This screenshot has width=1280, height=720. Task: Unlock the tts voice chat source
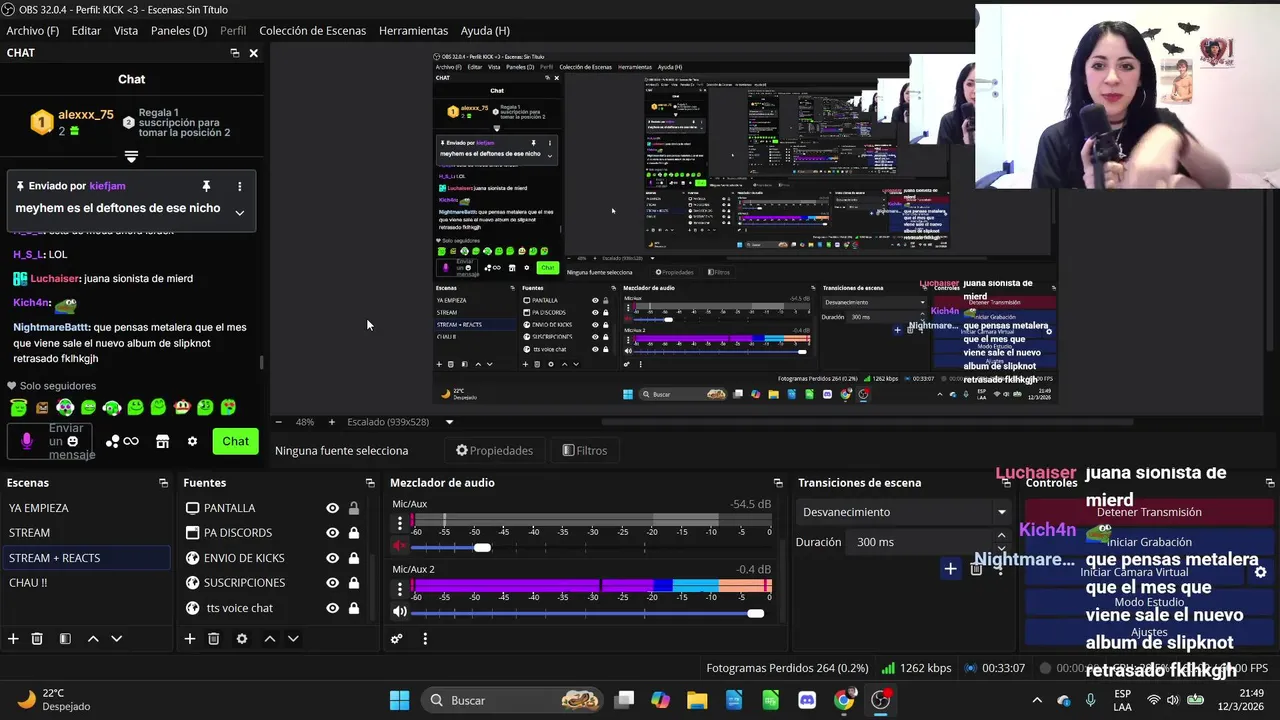pos(354,608)
